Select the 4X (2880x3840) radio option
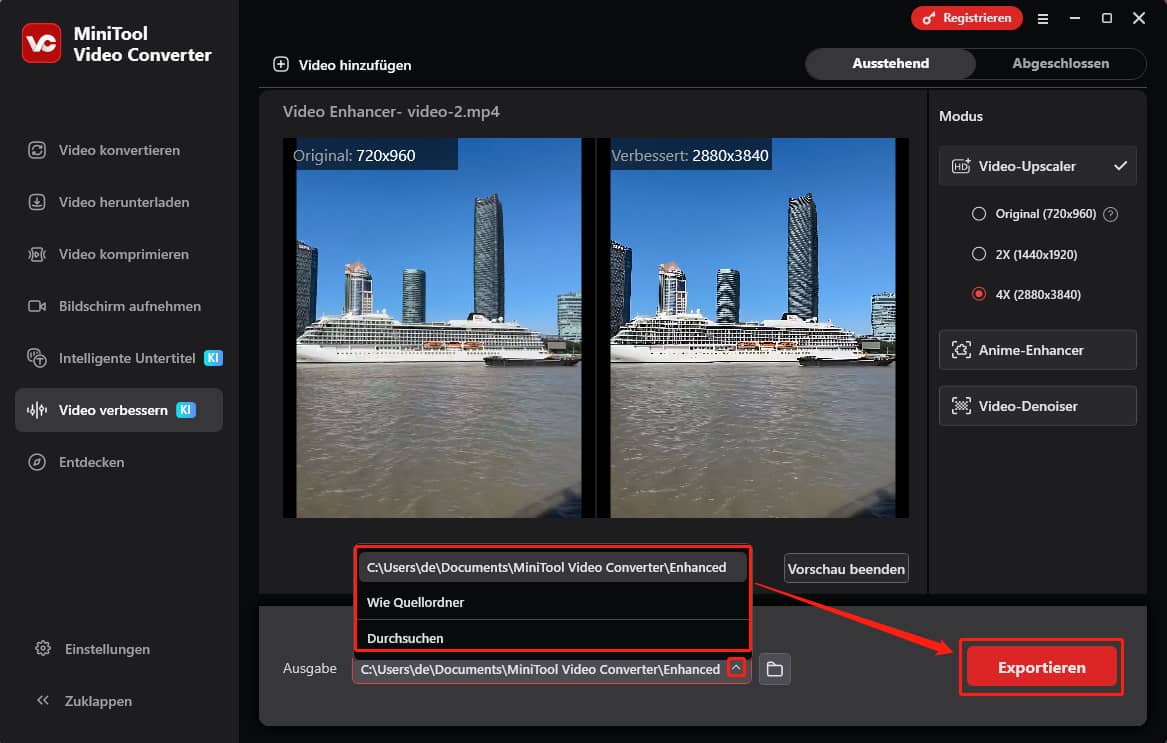Viewport: 1167px width, 743px height. coord(979,294)
